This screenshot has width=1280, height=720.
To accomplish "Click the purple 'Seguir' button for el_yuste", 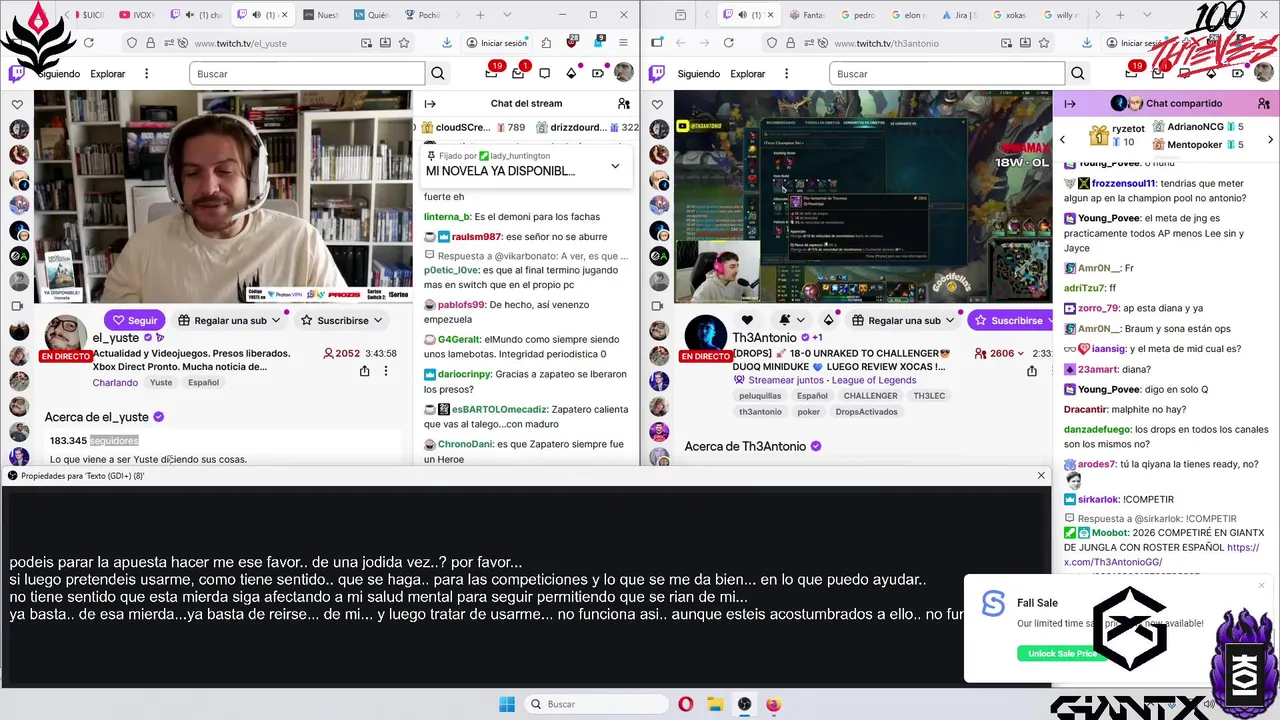I will [x=135, y=320].
